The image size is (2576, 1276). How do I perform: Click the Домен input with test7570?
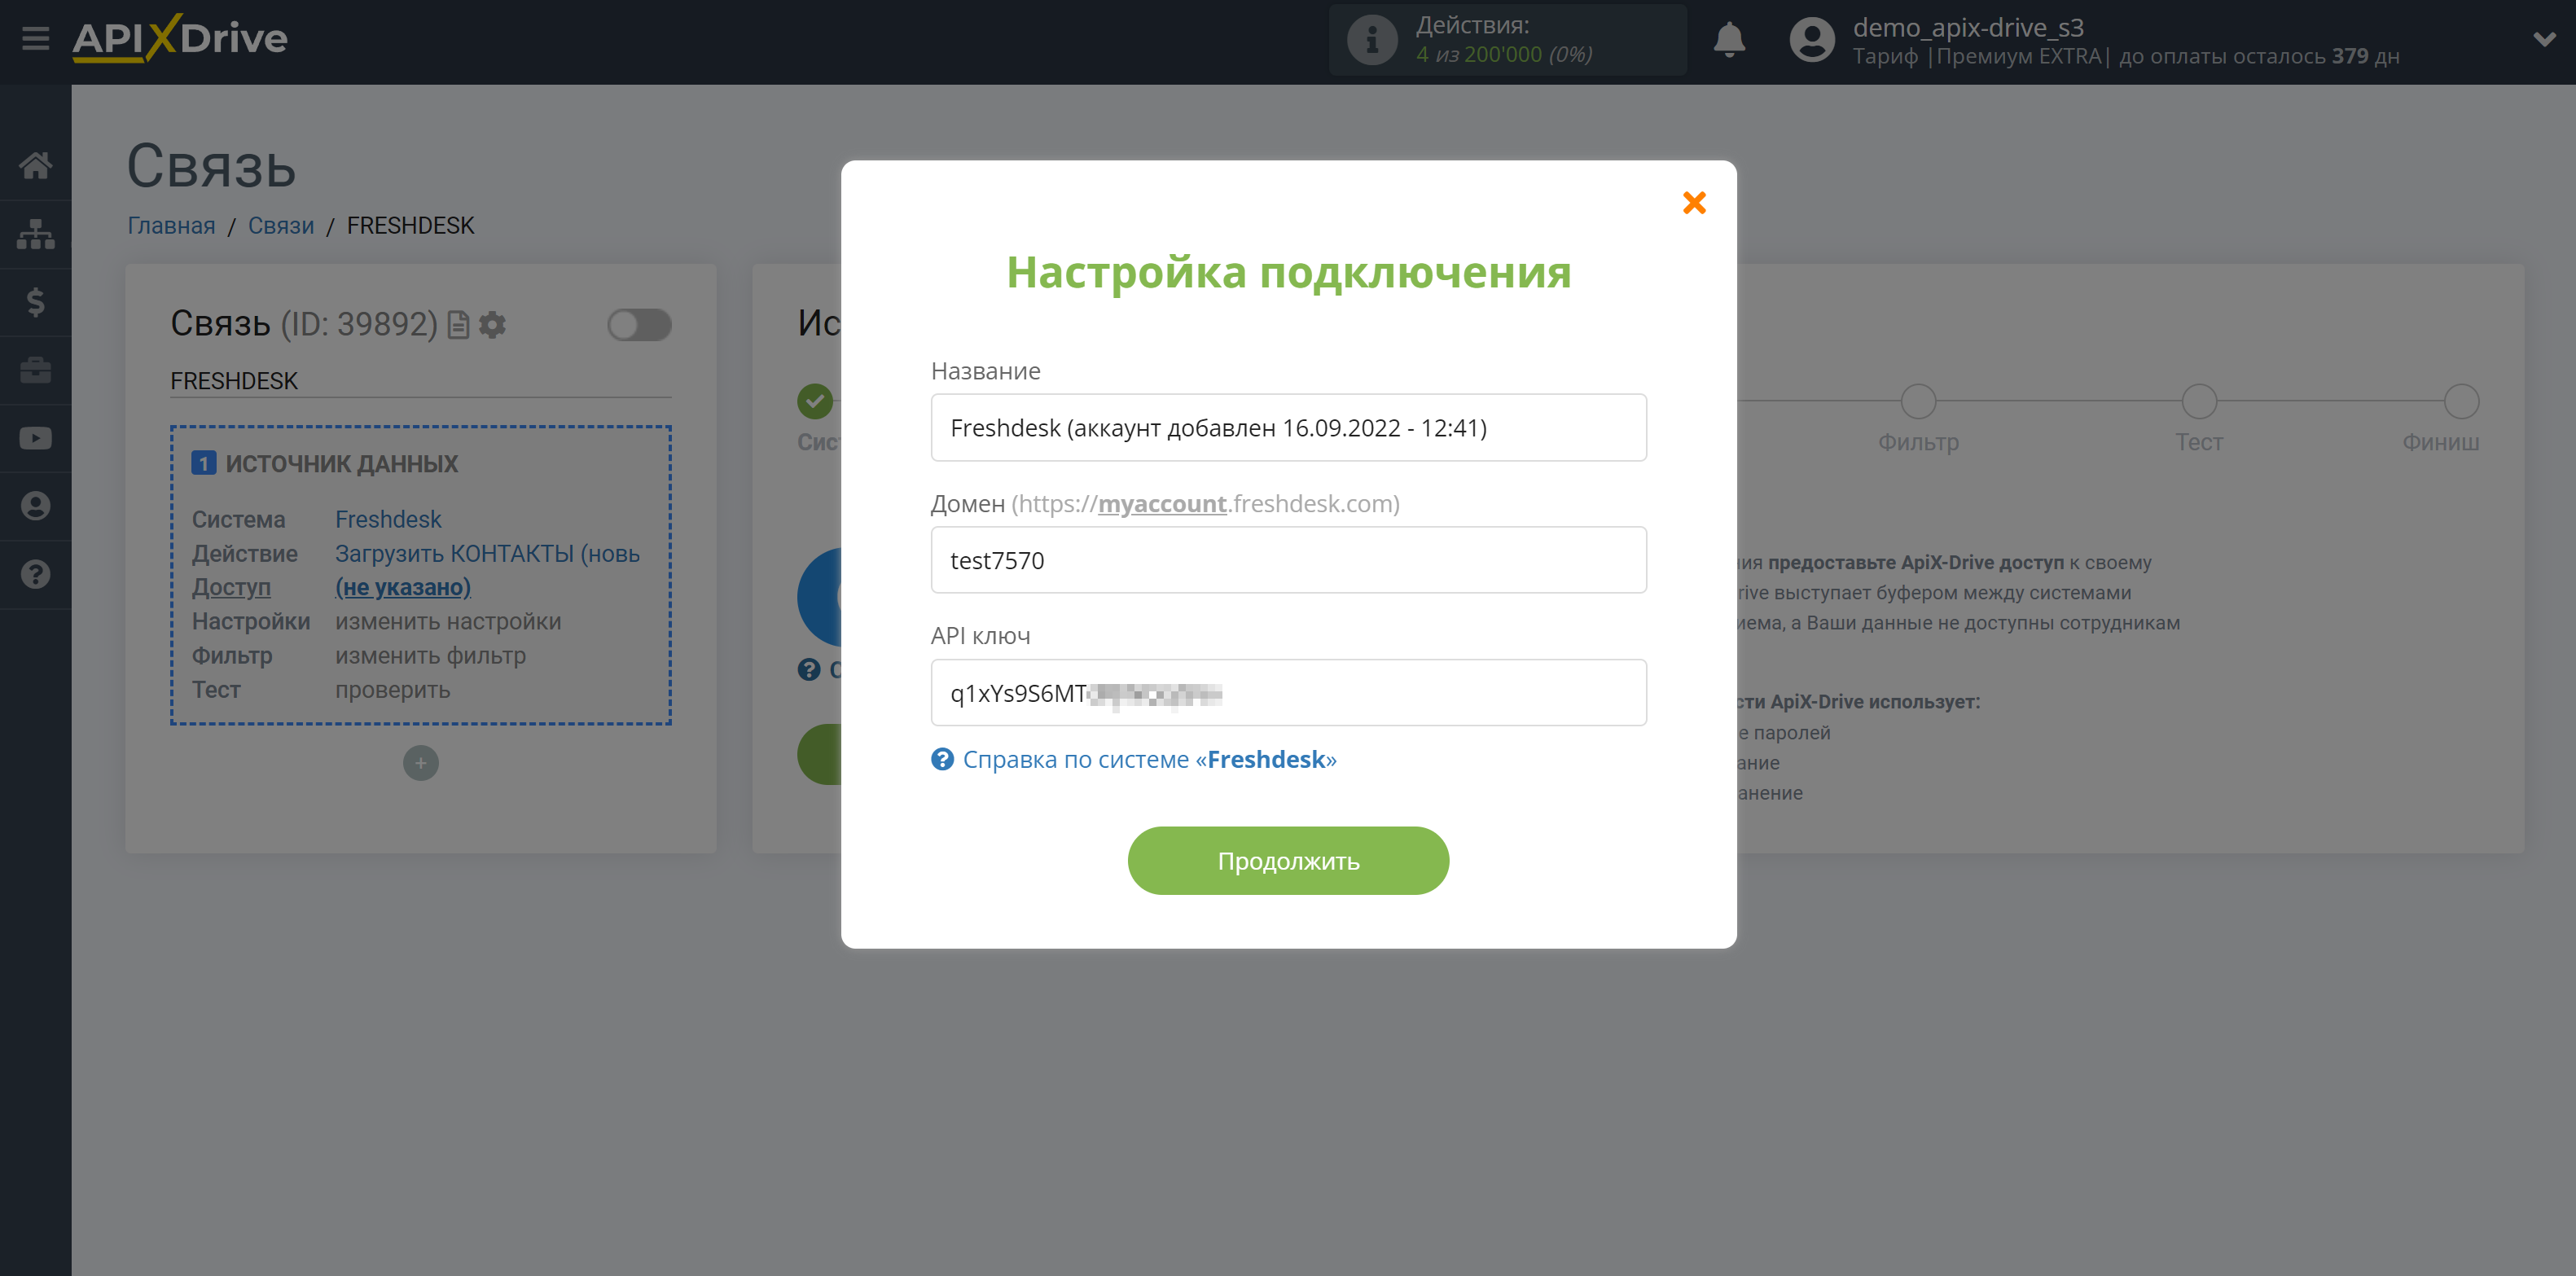[1288, 560]
